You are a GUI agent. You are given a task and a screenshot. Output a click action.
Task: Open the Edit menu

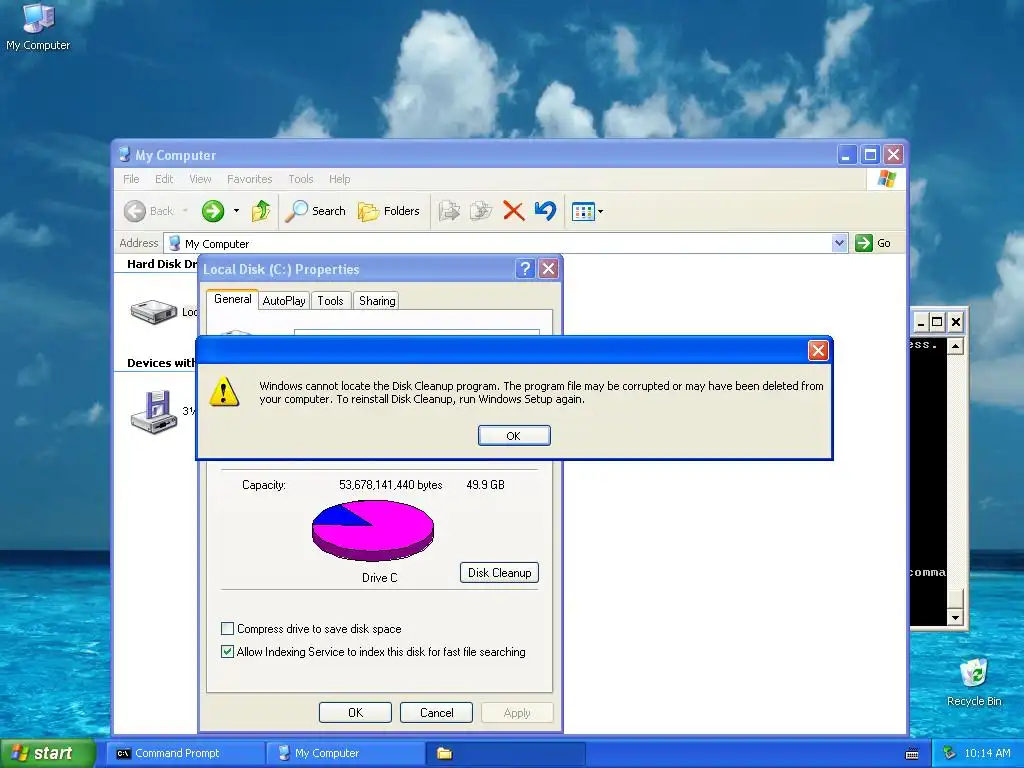164,179
